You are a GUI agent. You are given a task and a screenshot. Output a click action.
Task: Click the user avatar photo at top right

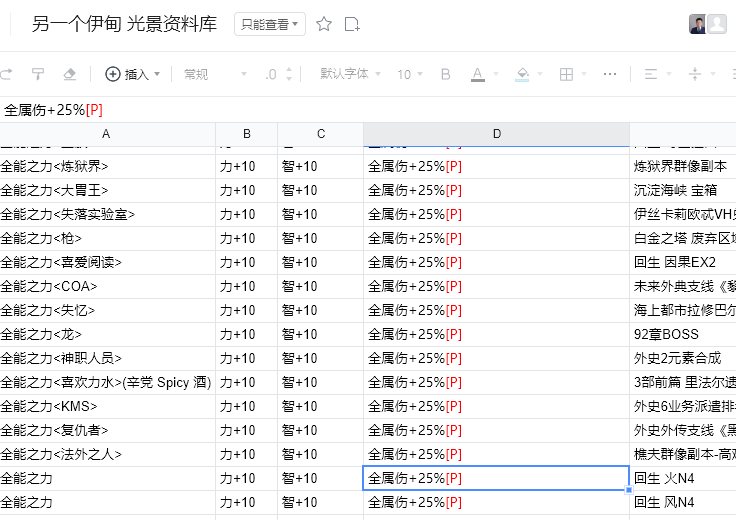coord(698,24)
